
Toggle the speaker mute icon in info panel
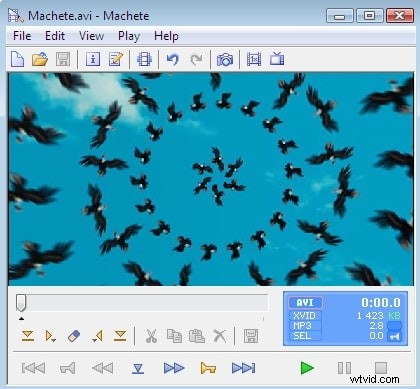394,337
